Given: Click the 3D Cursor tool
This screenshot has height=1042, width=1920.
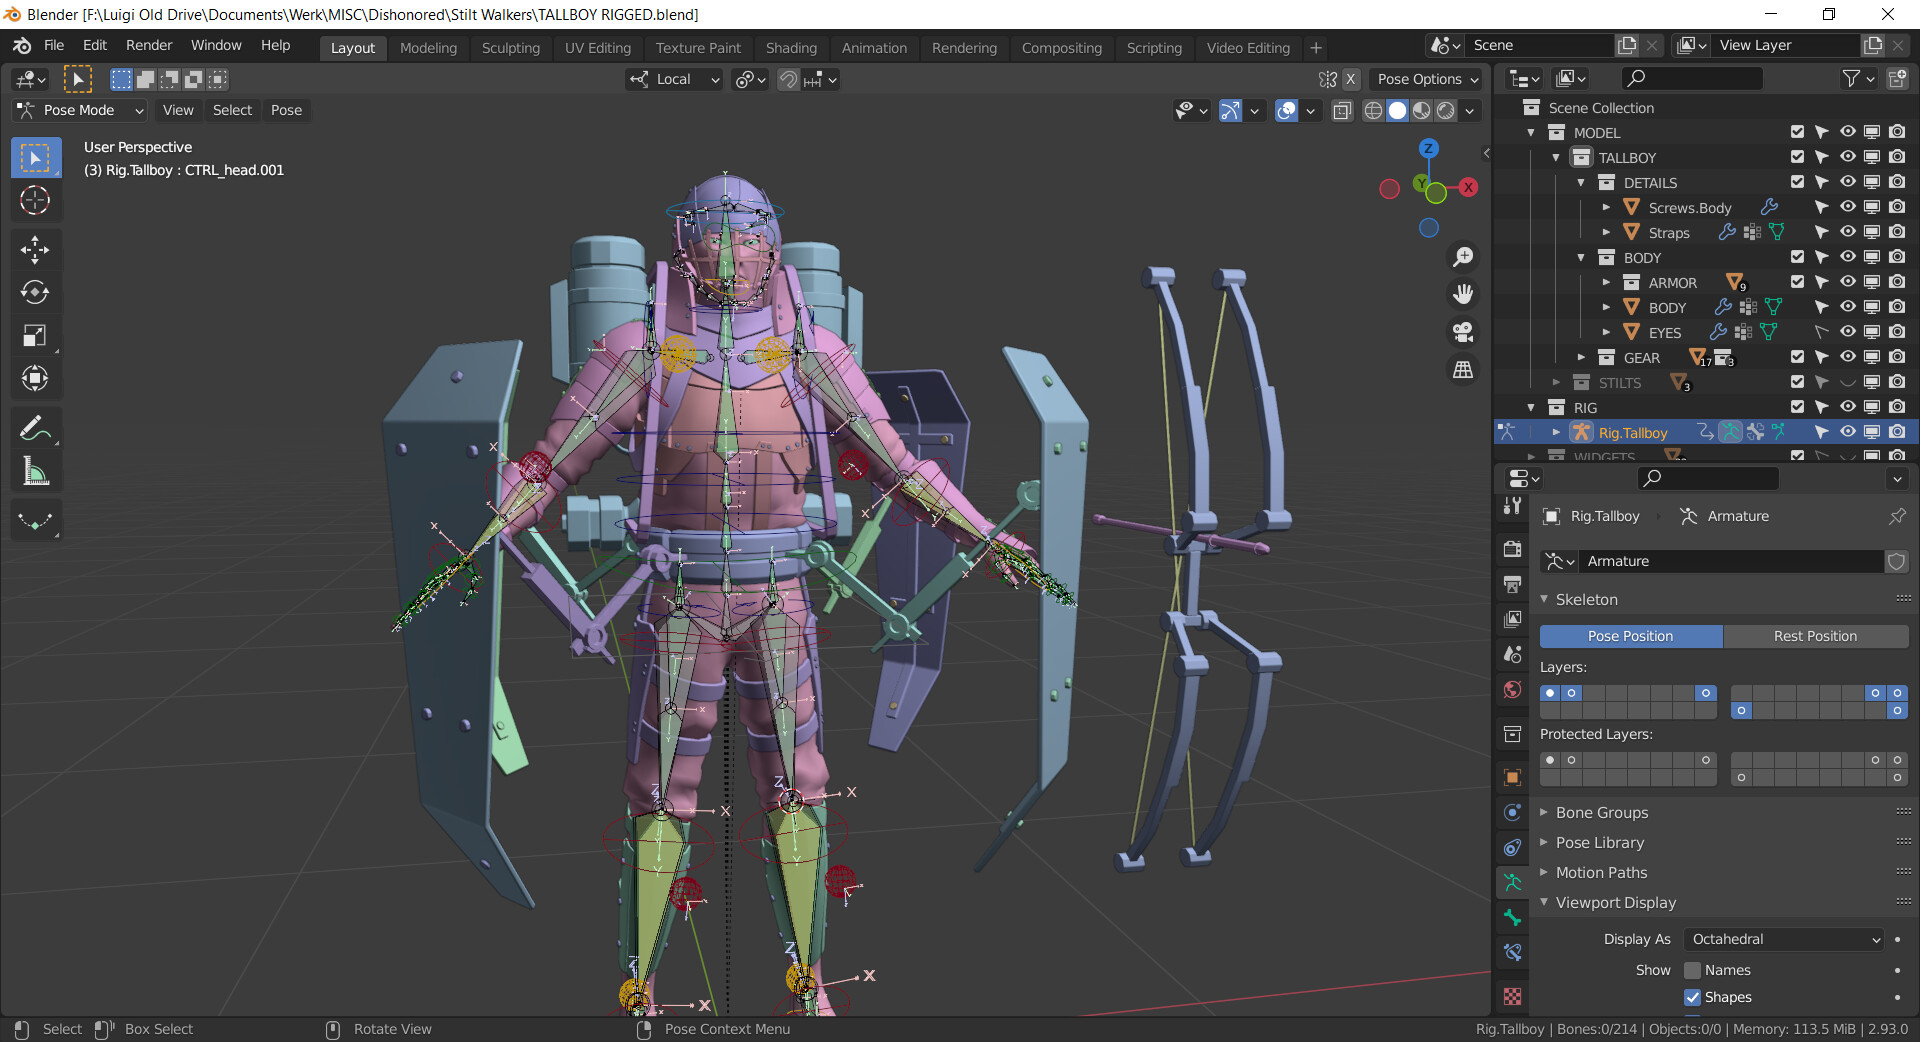Looking at the screenshot, I should [x=35, y=201].
